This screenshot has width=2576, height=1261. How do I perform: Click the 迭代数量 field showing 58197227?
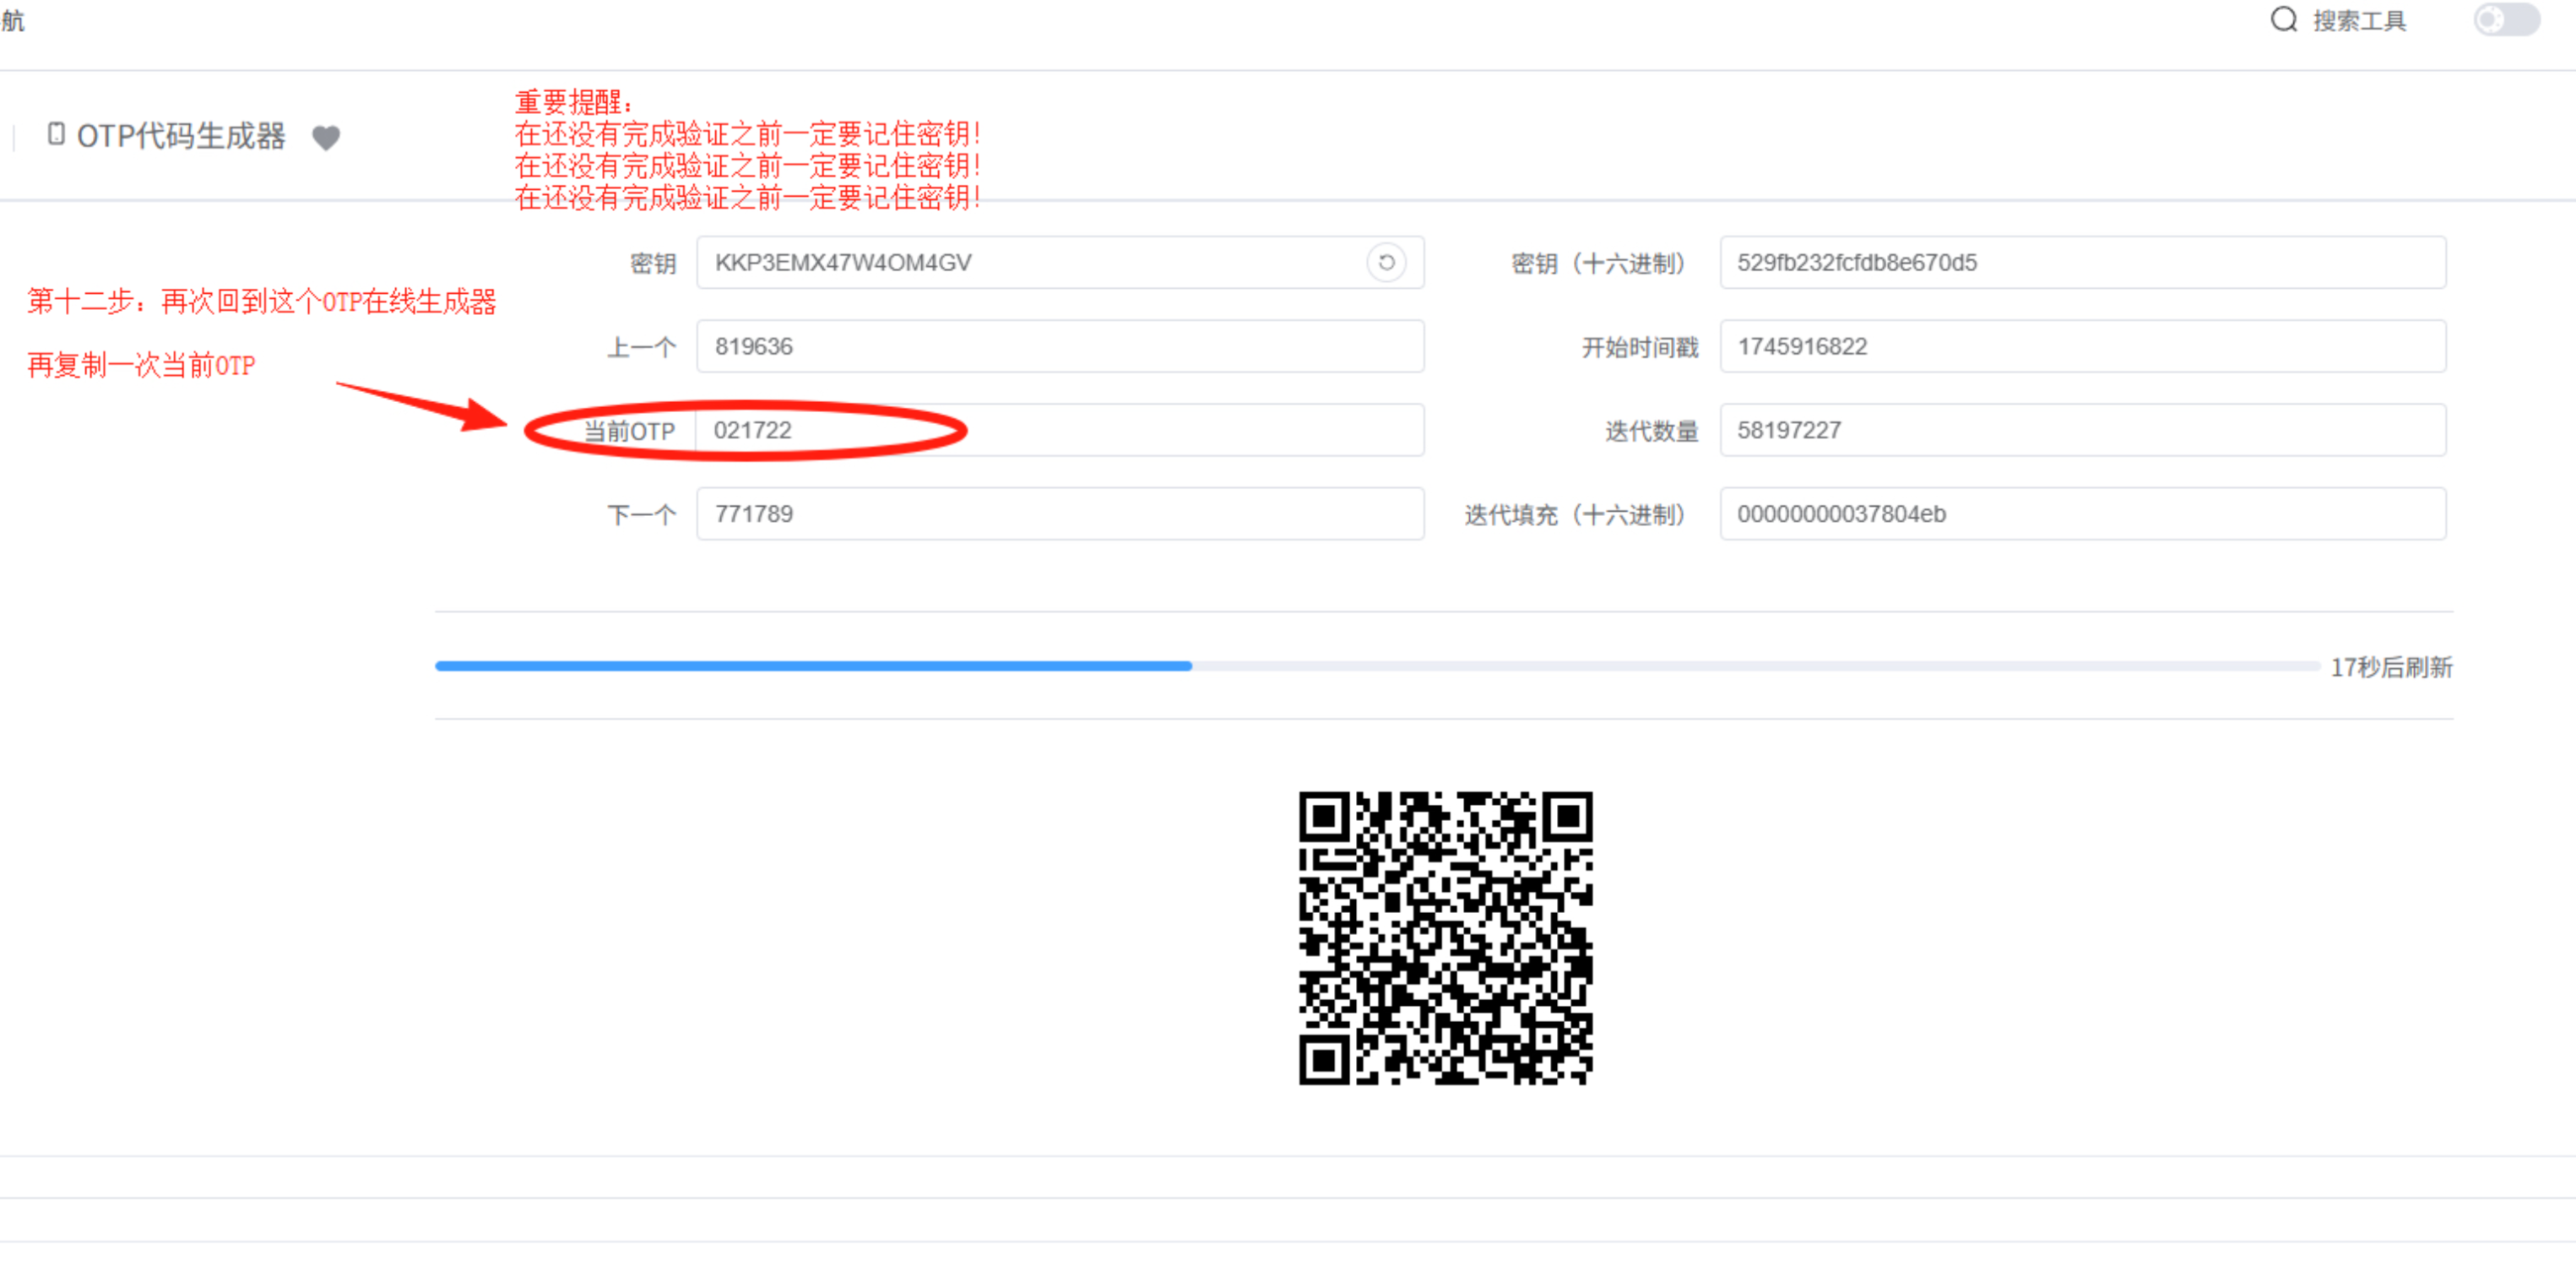(2083, 431)
